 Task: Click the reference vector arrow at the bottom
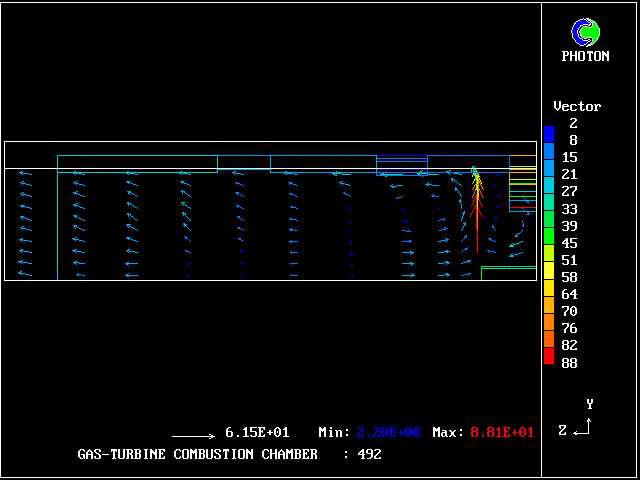(x=193, y=436)
